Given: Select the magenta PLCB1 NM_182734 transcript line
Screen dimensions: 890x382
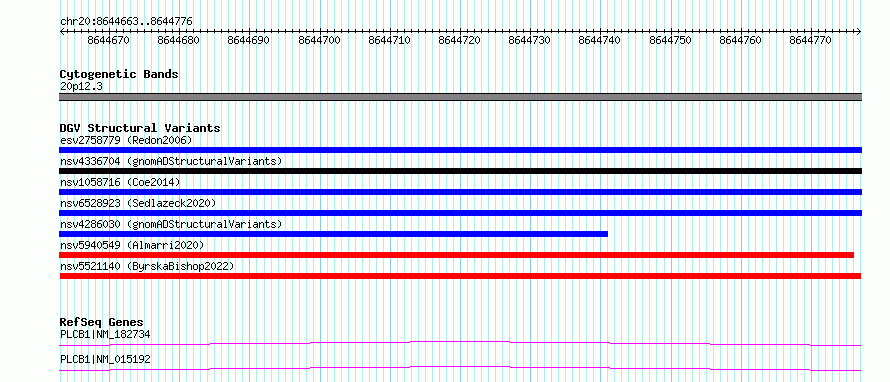Looking at the screenshot, I should (x=460, y=343).
